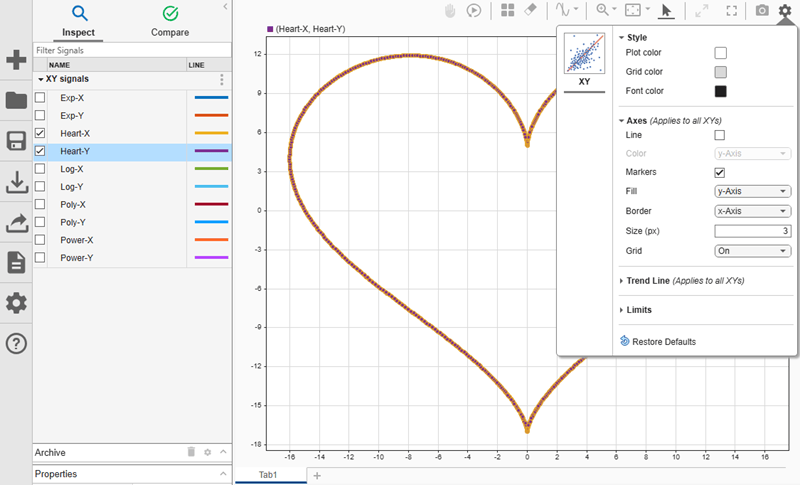The height and width of the screenshot is (485, 800).
Task: Click the full screen brackets icon
Action: click(732, 11)
